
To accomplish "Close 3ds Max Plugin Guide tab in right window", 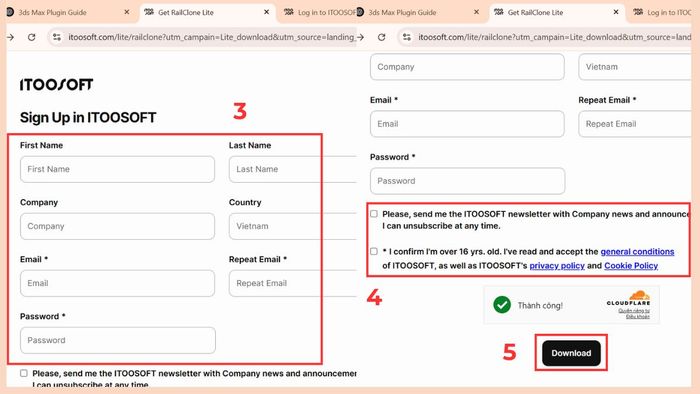I will (476, 12).
